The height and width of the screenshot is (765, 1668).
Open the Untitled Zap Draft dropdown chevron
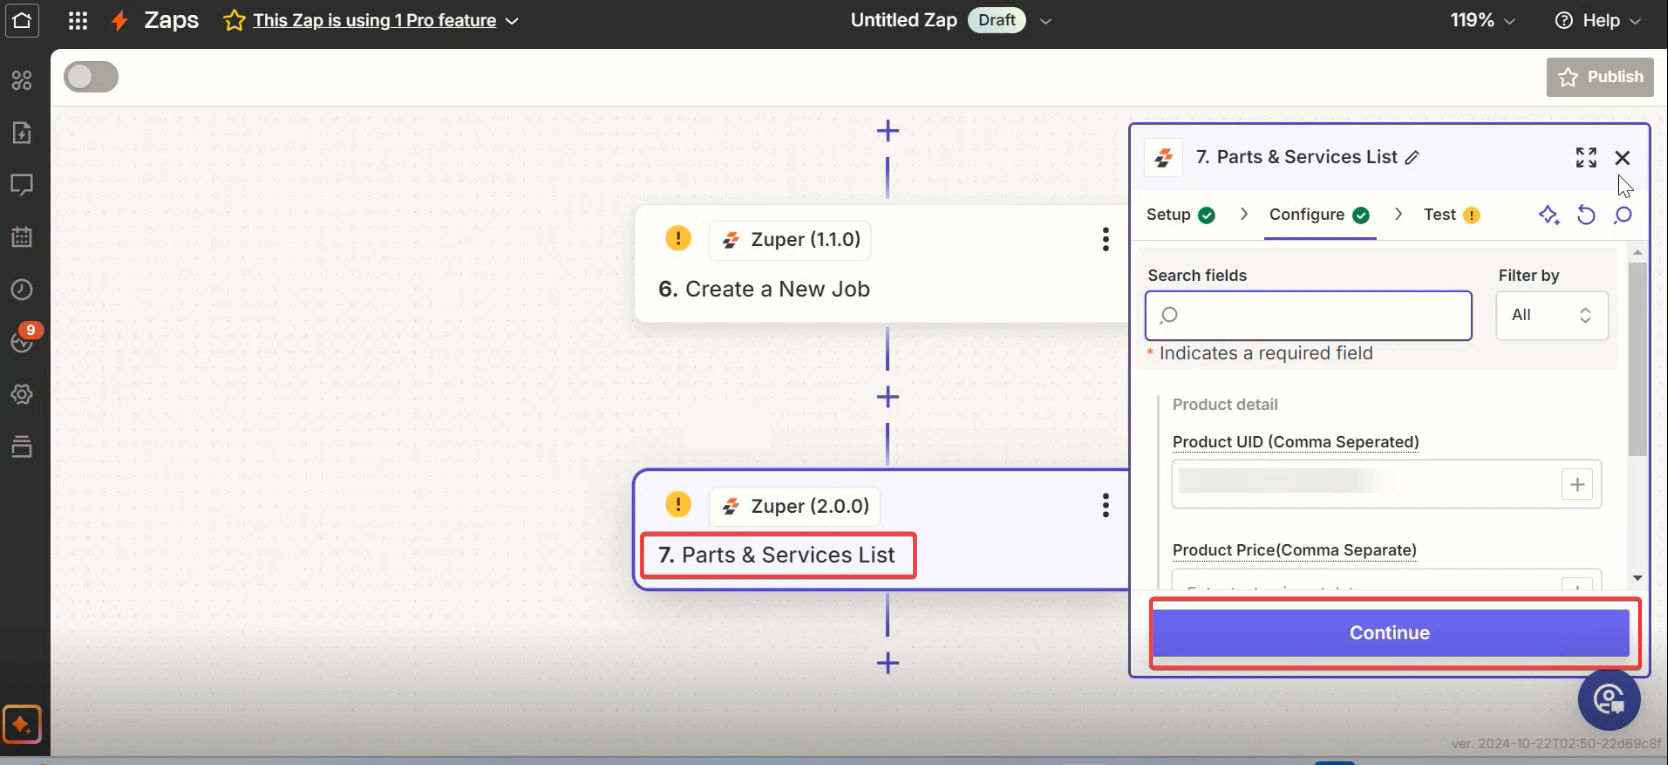pos(1045,21)
